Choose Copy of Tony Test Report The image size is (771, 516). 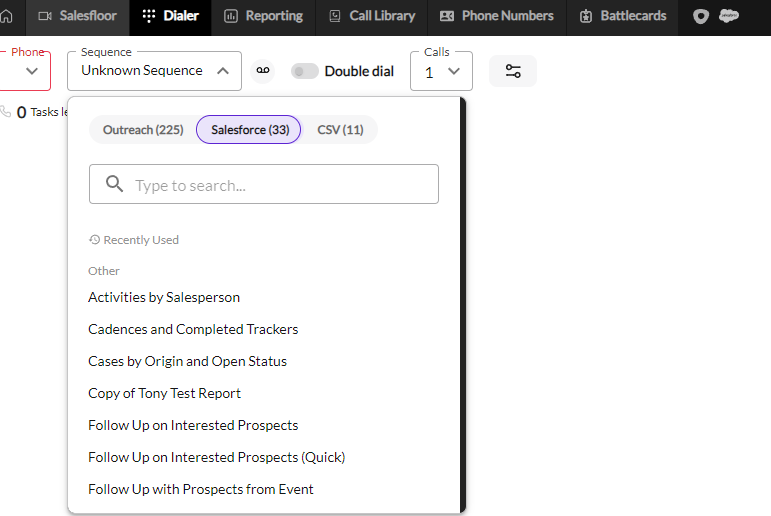[x=164, y=394]
